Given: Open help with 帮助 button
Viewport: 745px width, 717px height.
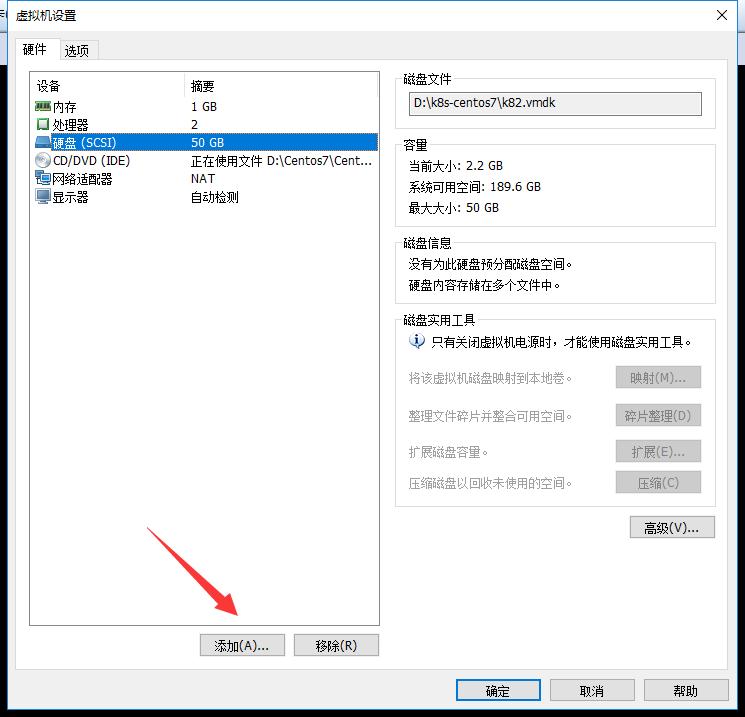Looking at the screenshot, I should [686, 690].
